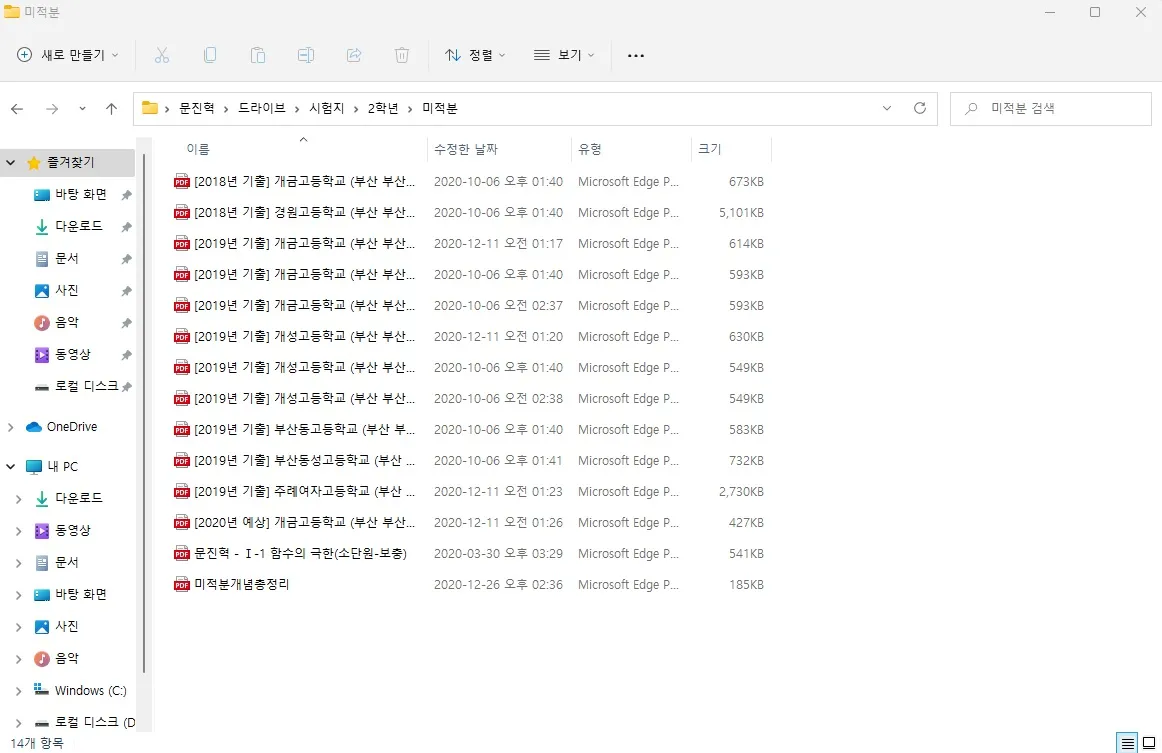Sort files by 유형 column header
Image resolution: width=1162 pixels, height=753 pixels.
pos(590,149)
